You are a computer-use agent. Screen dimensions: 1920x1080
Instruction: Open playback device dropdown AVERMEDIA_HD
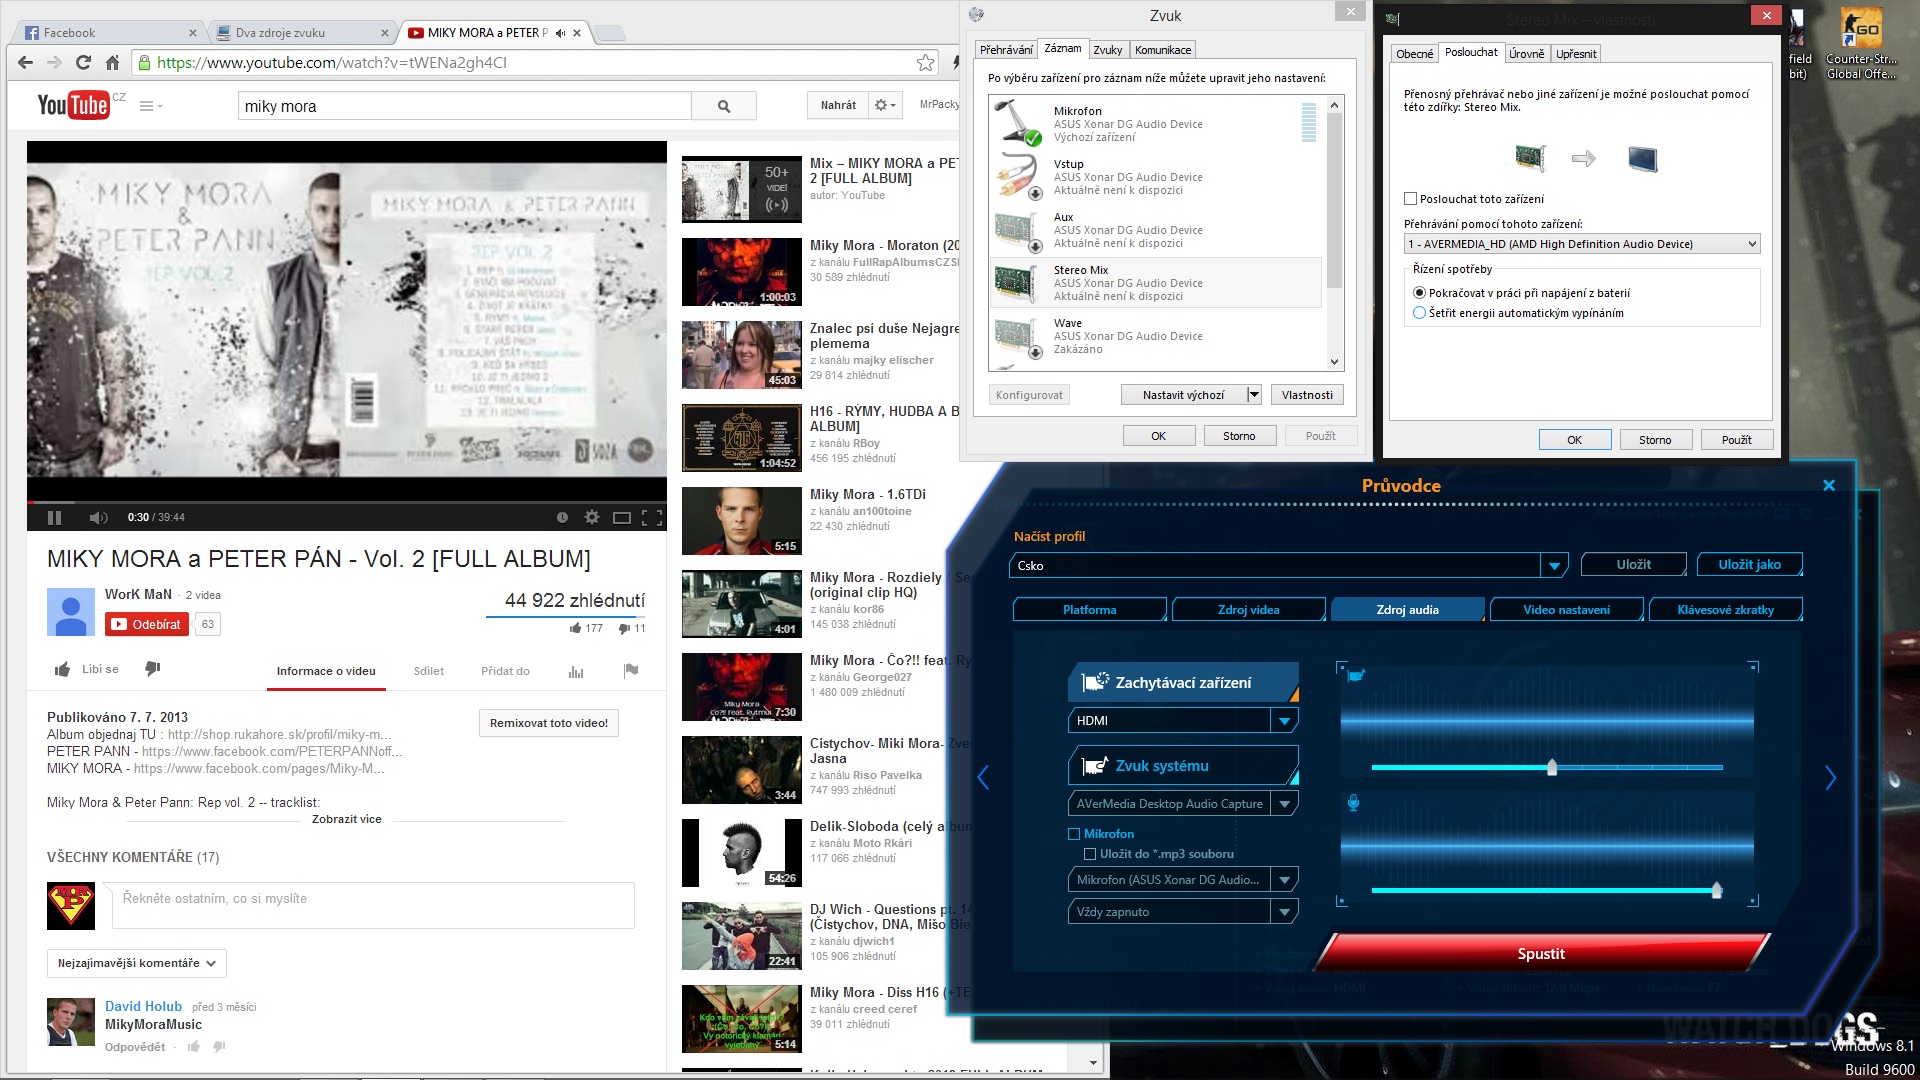(x=1581, y=244)
